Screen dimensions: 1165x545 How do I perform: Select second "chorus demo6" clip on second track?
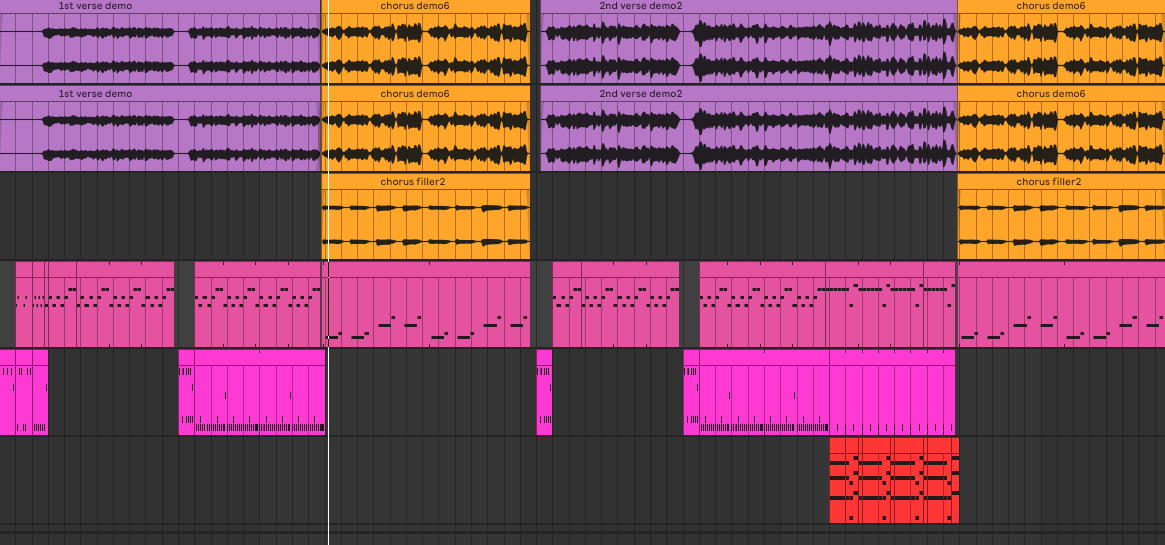[1061, 129]
